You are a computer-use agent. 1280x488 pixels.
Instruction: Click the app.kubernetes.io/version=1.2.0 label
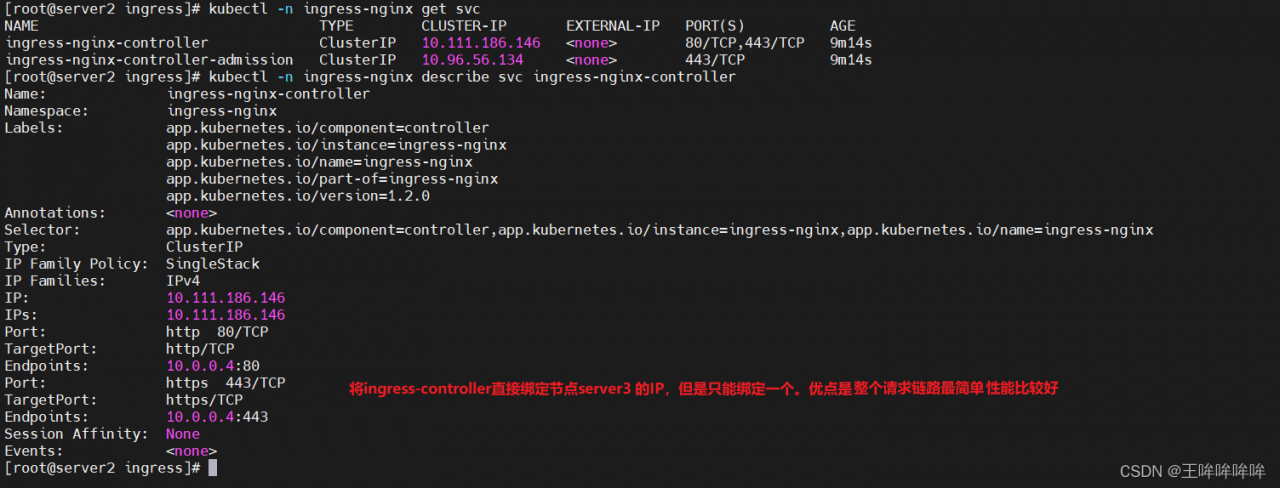tap(297, 196)
